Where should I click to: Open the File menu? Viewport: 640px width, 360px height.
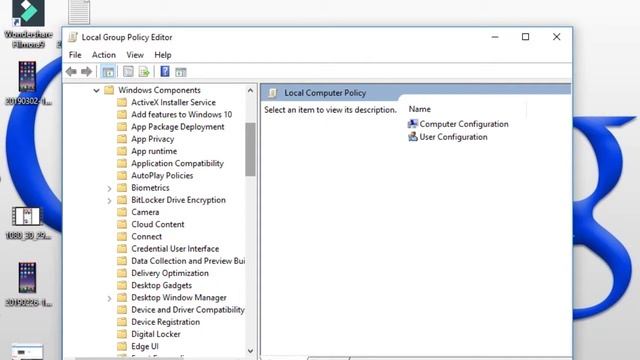75,55
